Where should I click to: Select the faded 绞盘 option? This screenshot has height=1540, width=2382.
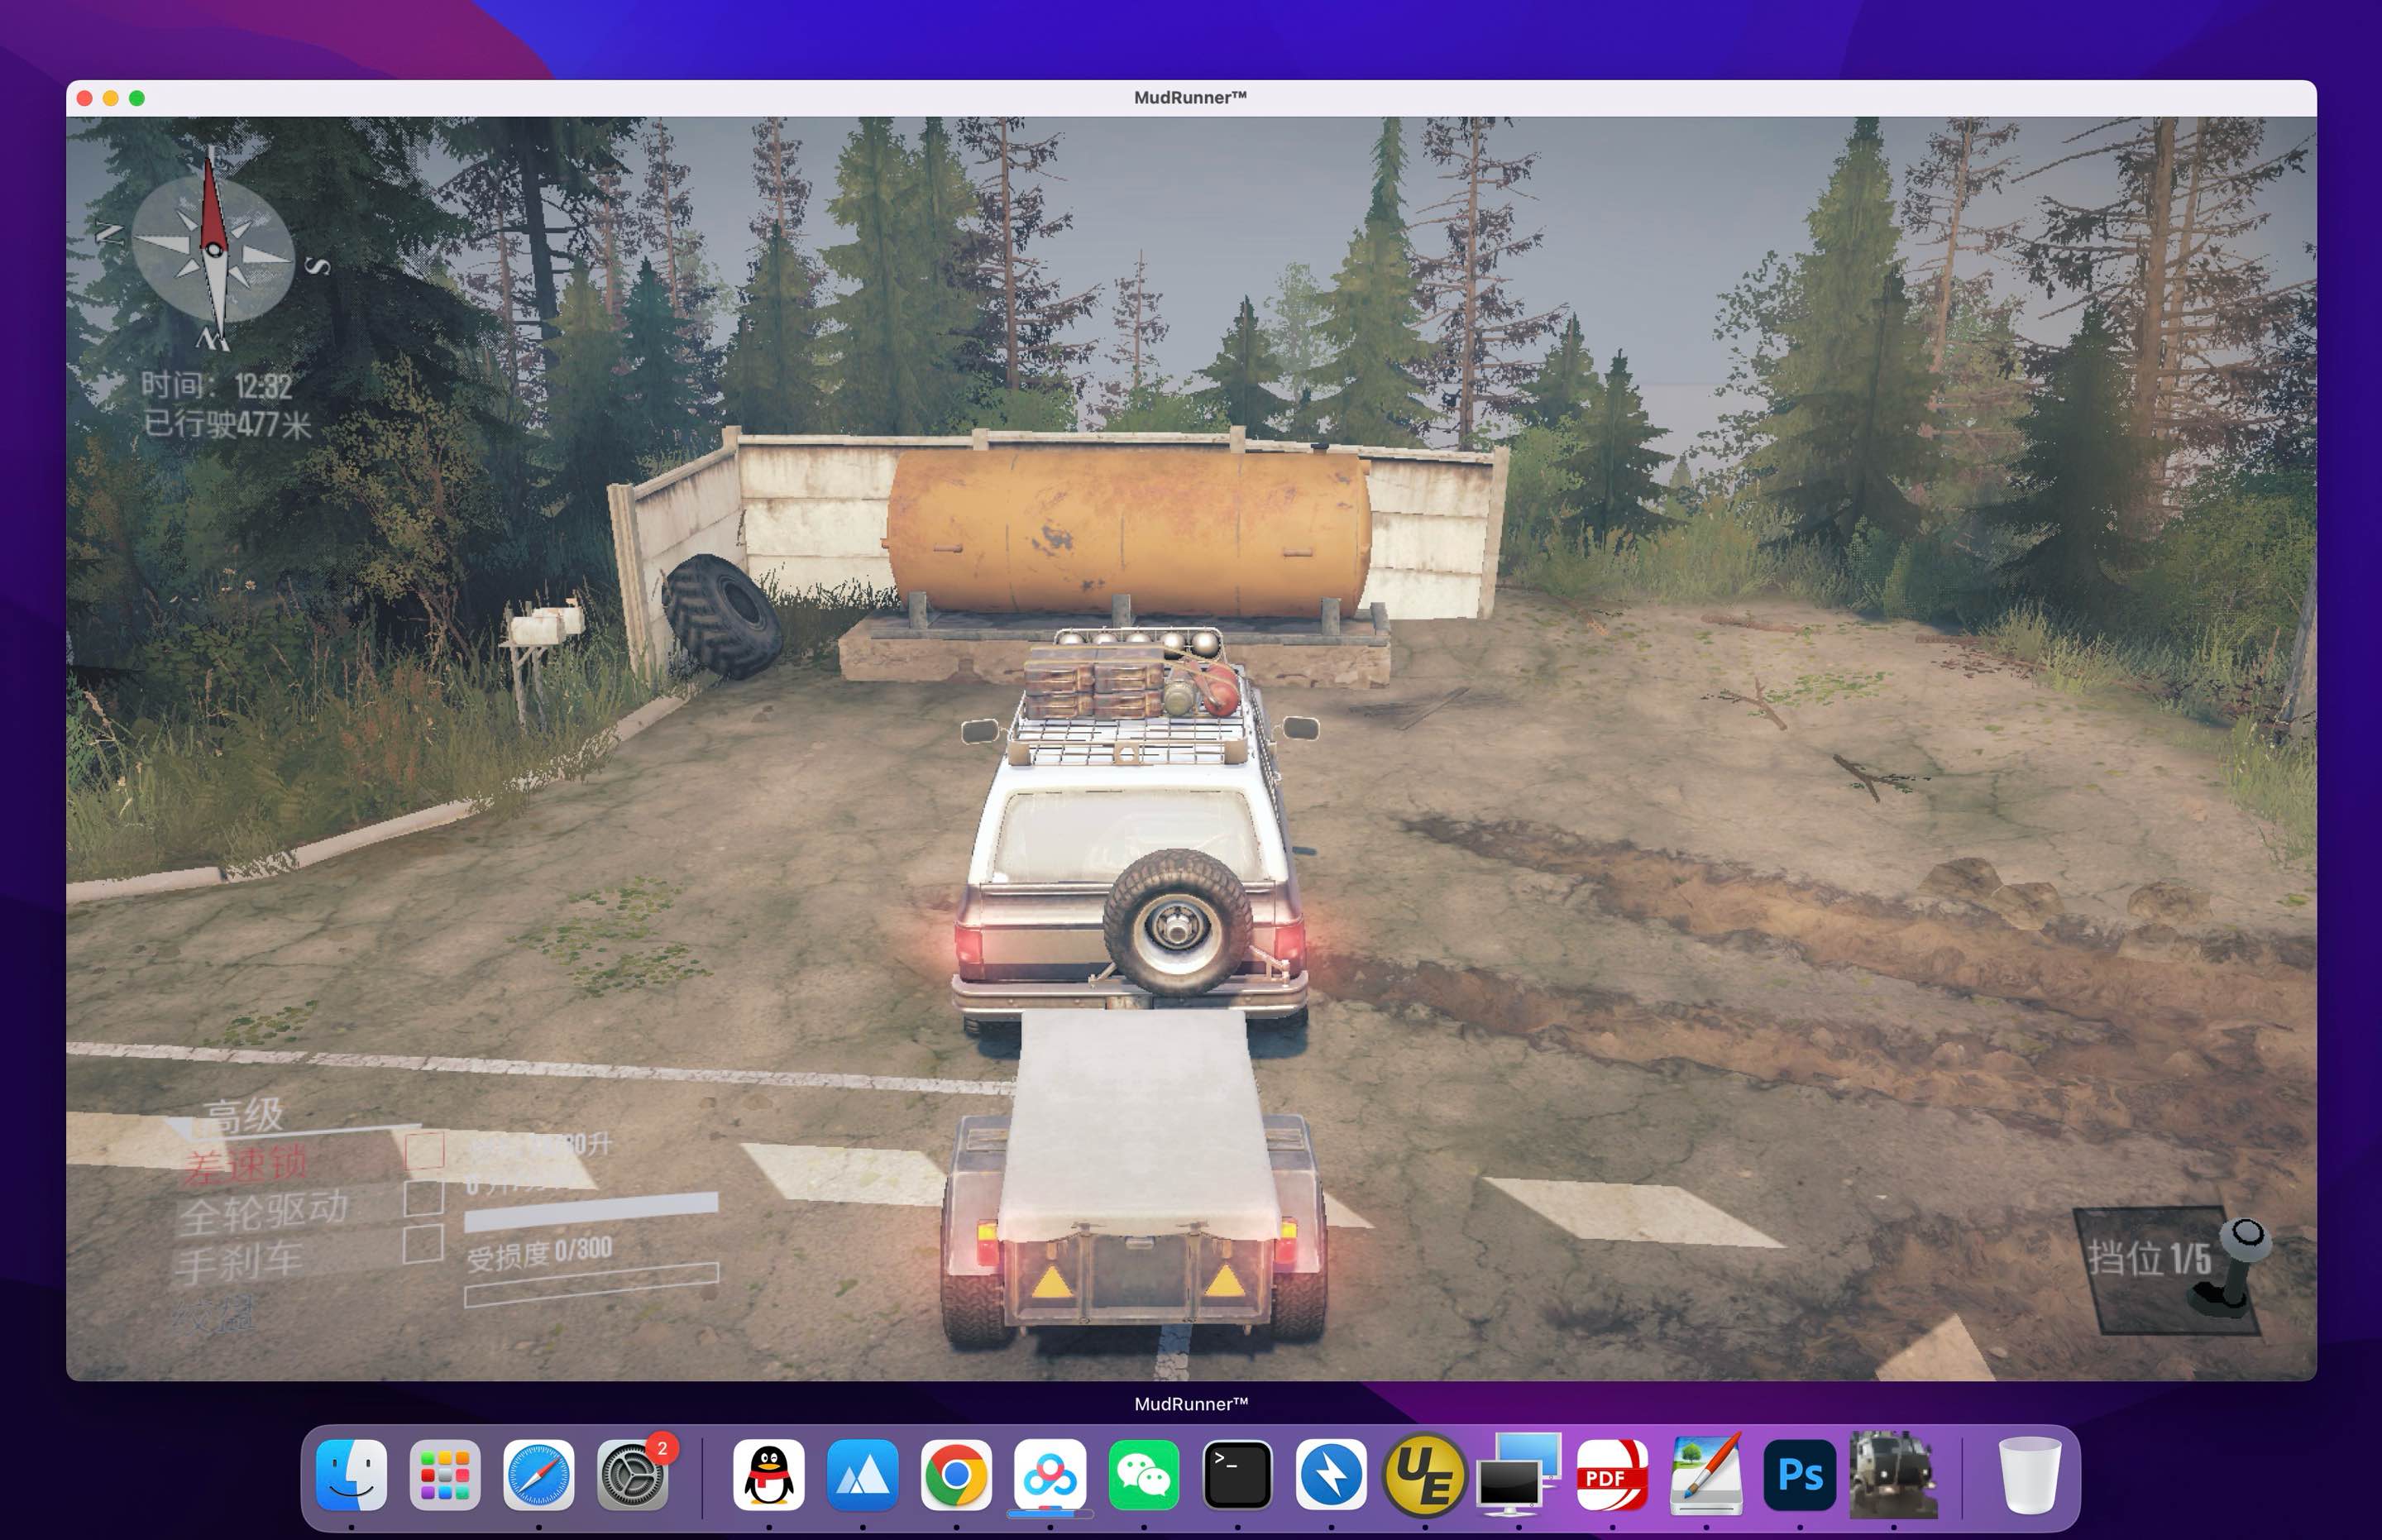tap(216, 1313)
